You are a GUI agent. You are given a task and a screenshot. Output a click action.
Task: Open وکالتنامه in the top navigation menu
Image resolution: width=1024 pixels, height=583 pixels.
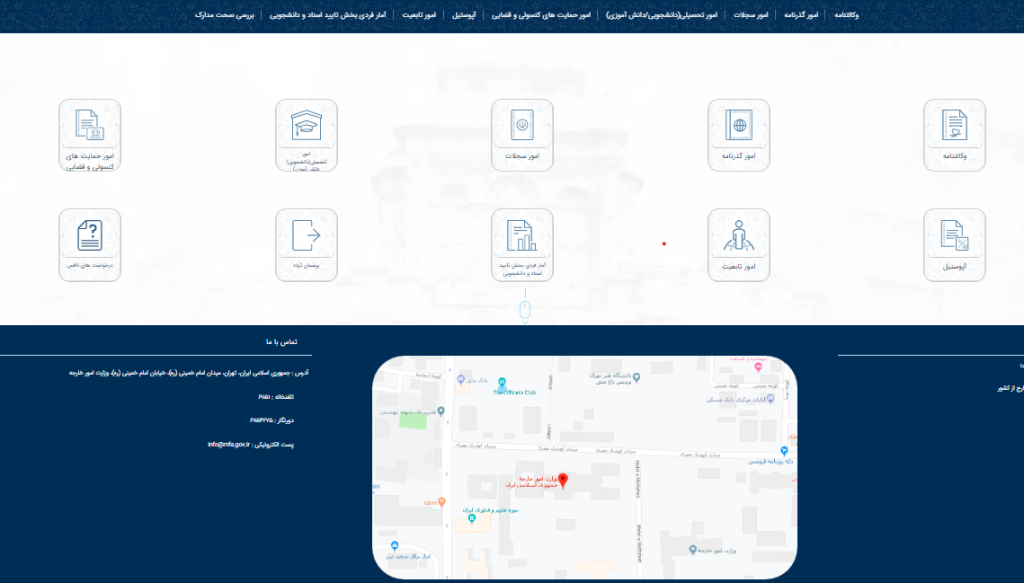[x=846, y=15]
